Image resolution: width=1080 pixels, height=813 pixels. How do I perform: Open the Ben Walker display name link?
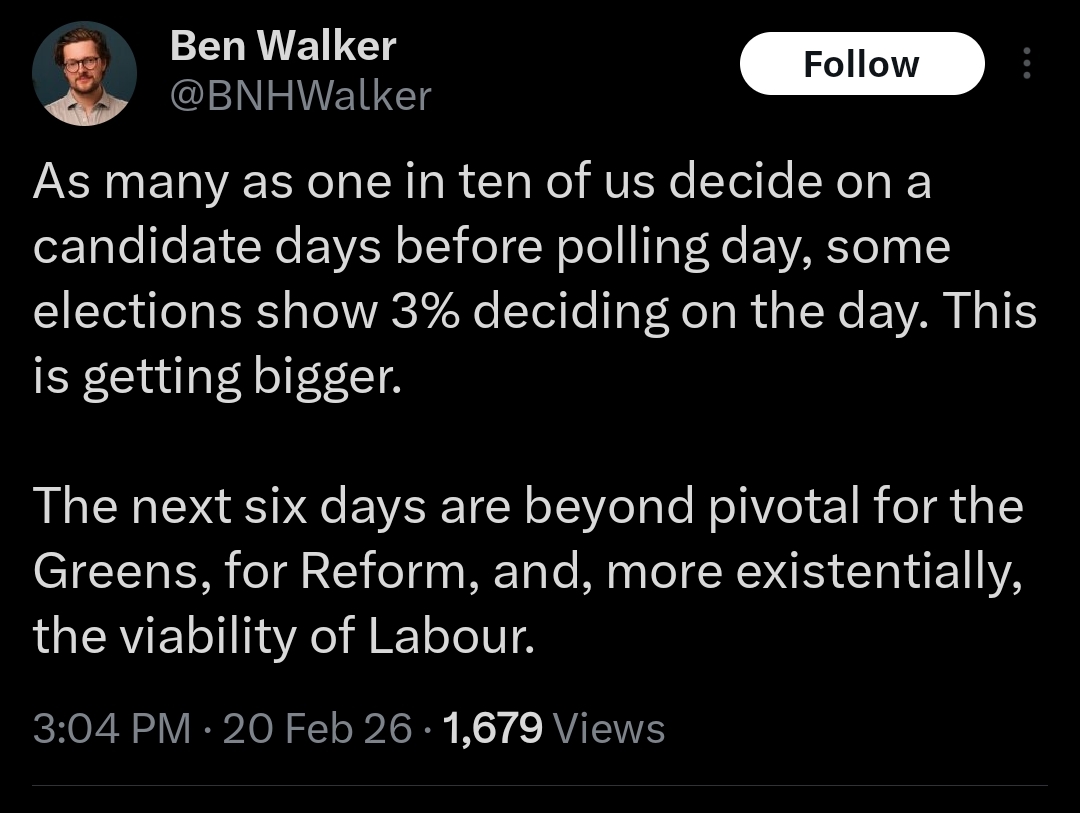click(x=283, y=46)
